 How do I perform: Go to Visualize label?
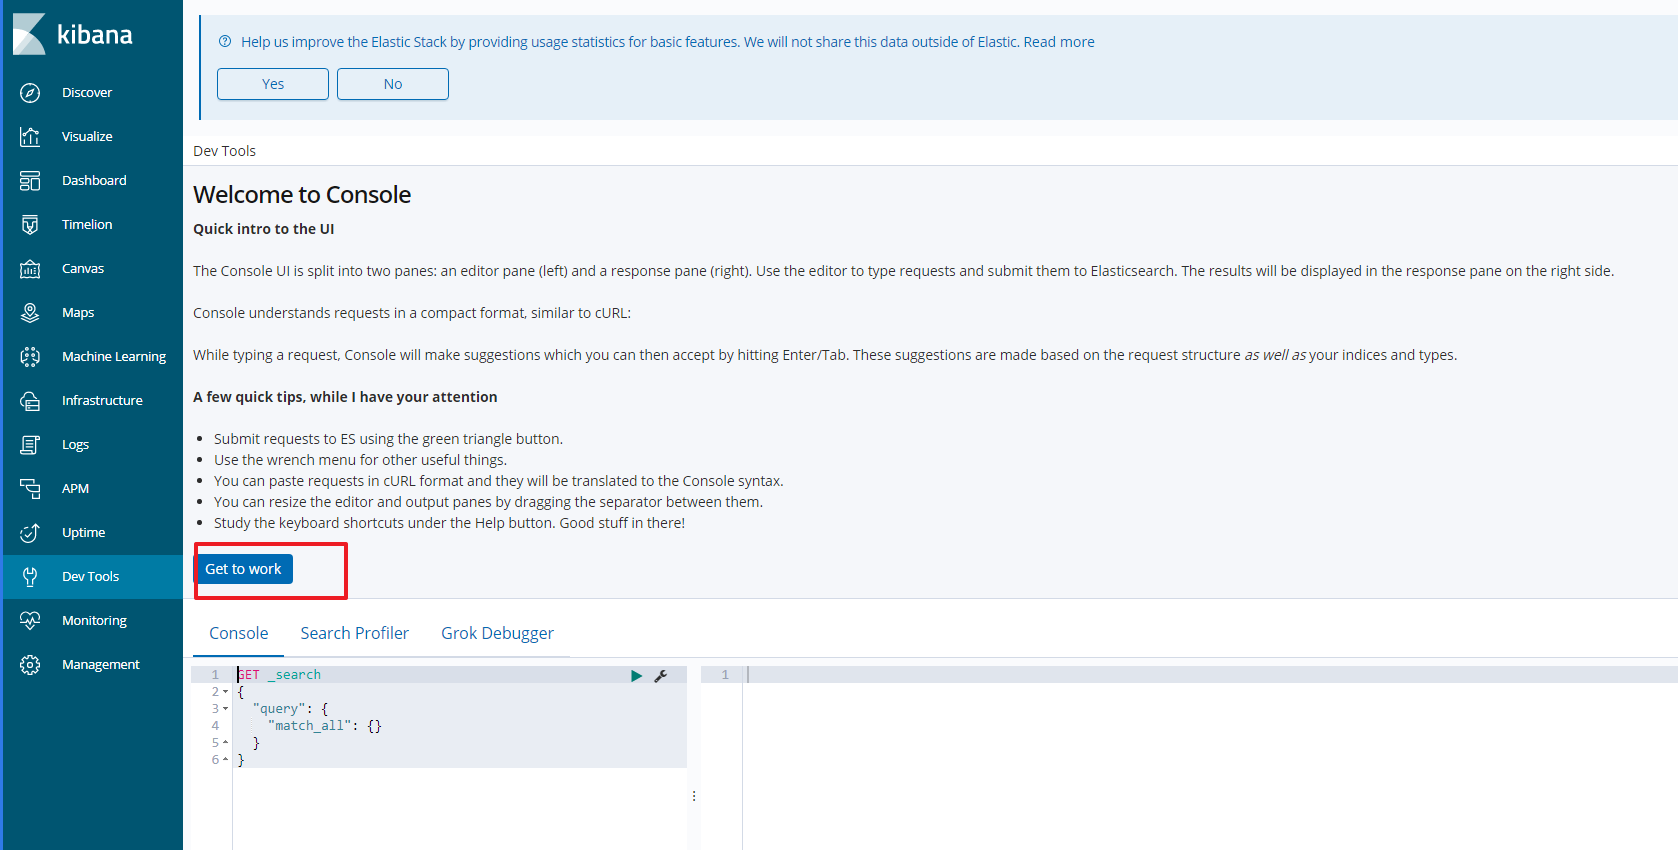pyautogui.click(x=87, y=137)
